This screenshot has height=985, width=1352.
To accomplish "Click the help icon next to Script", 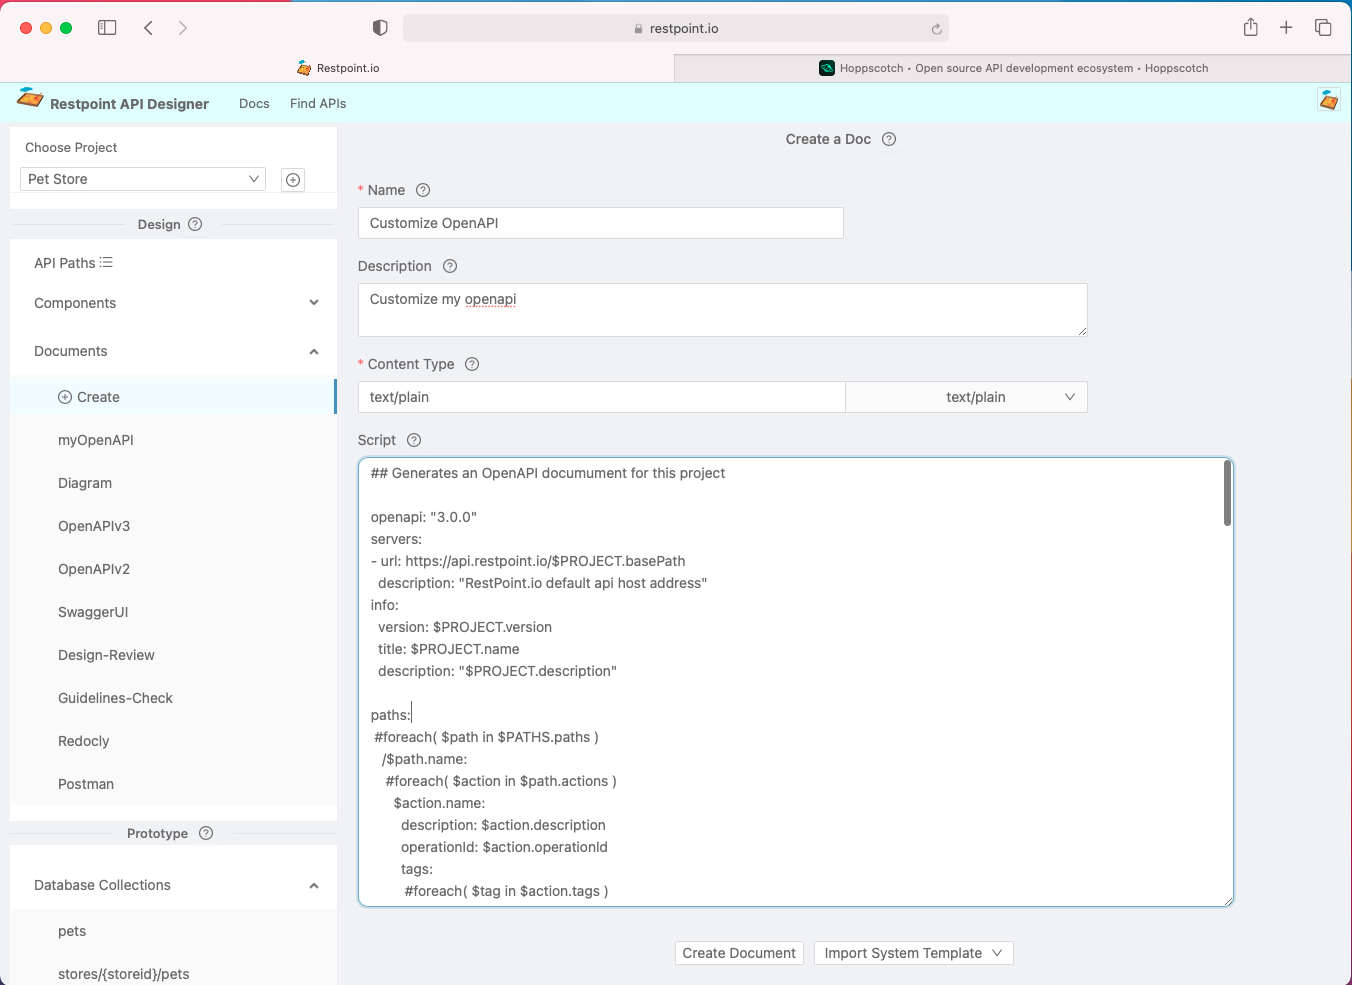I will click(414, 440).
